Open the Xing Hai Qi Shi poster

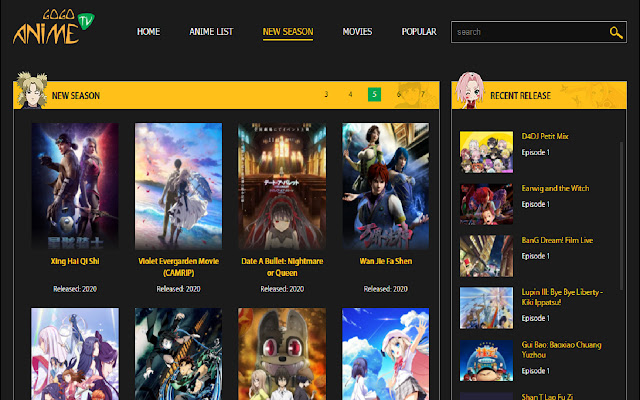tap(75, 186)
